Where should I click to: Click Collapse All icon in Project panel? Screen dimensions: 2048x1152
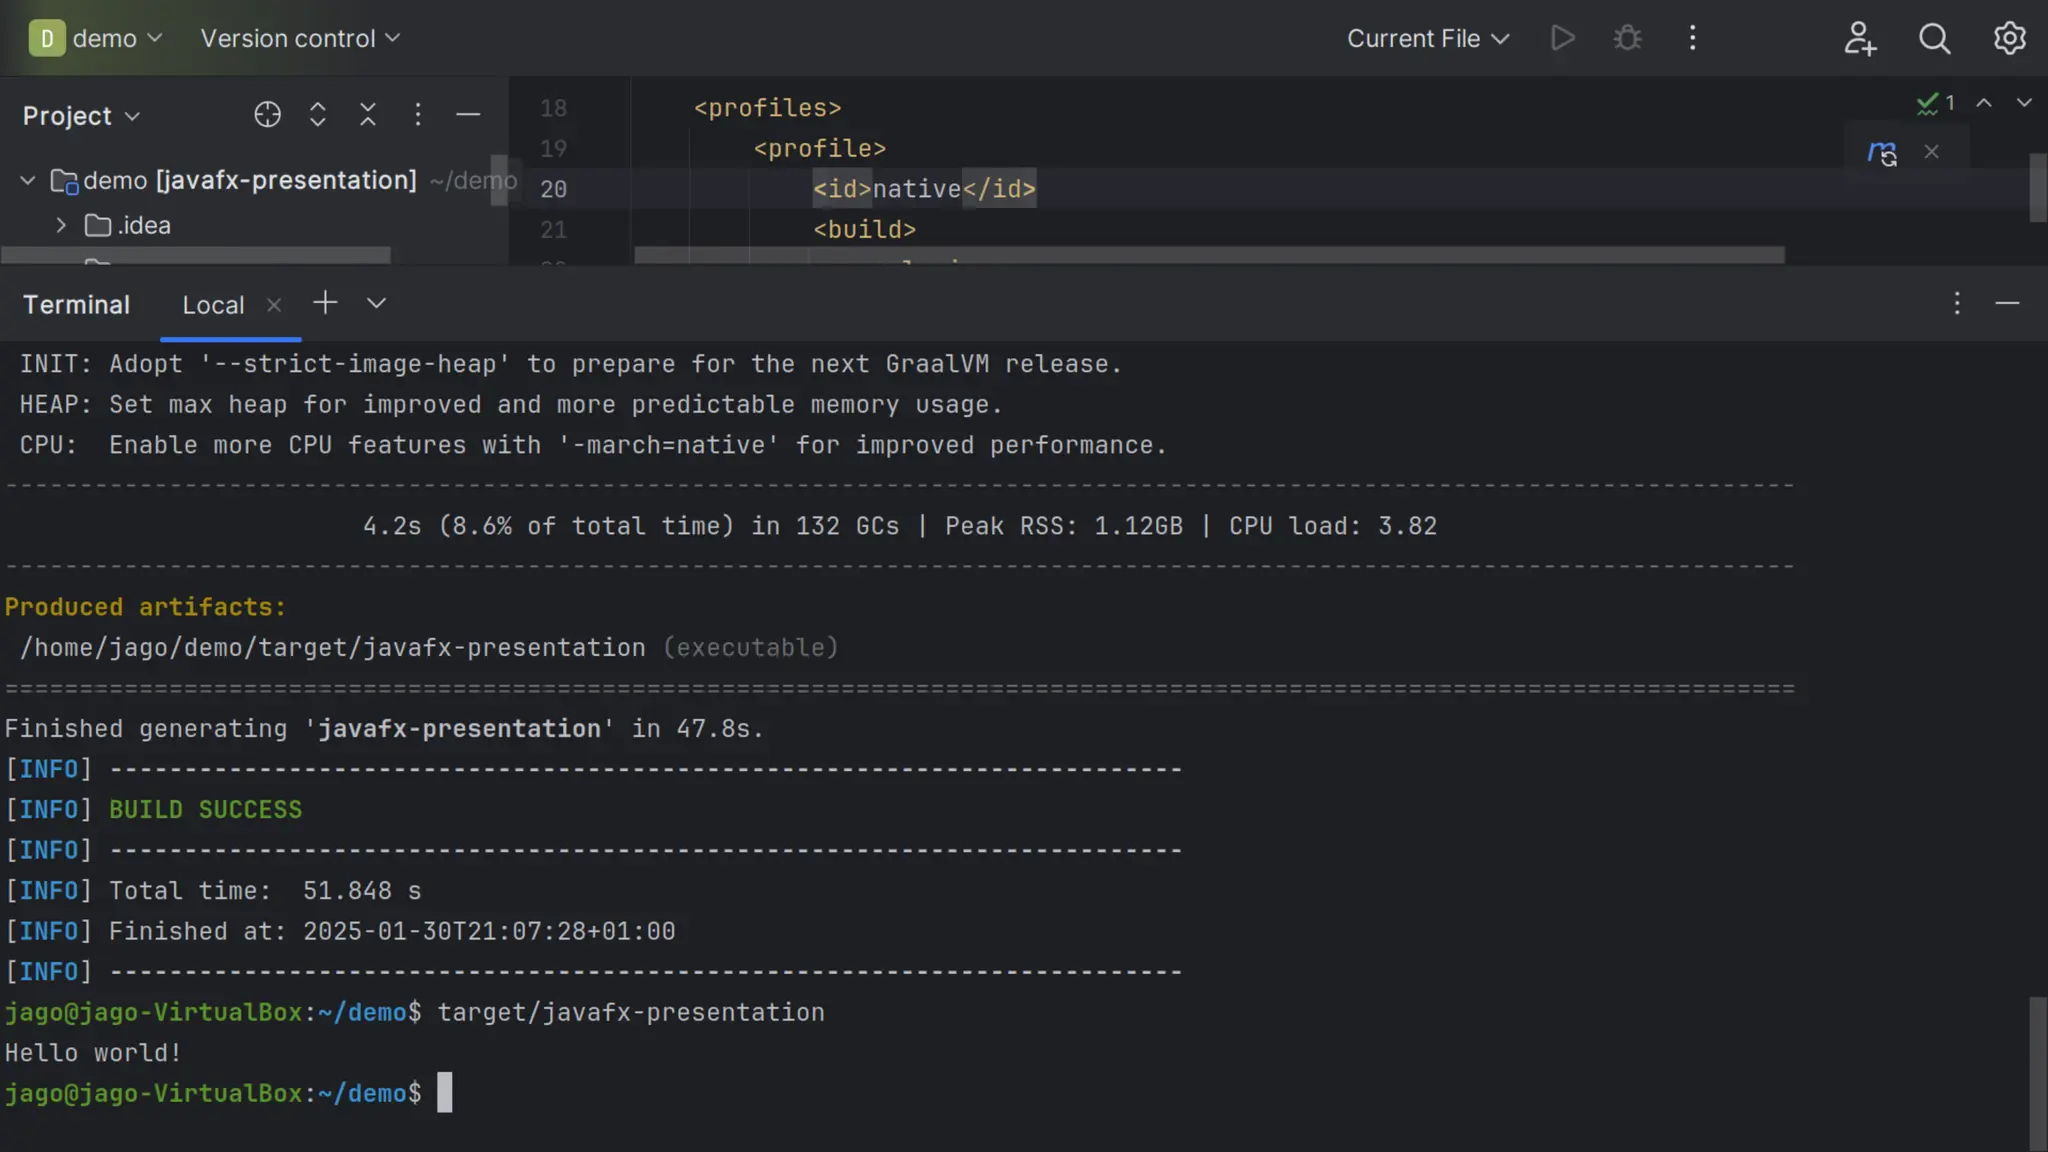[368, 115]
